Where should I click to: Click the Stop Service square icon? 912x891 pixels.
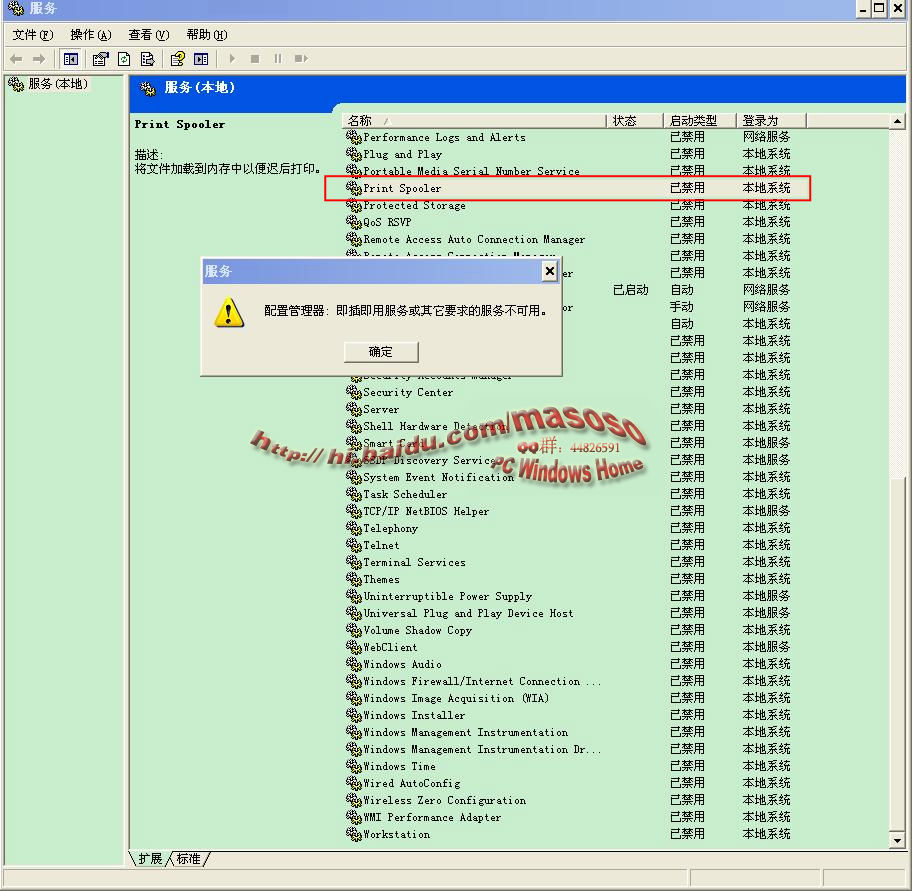(255, 59)
